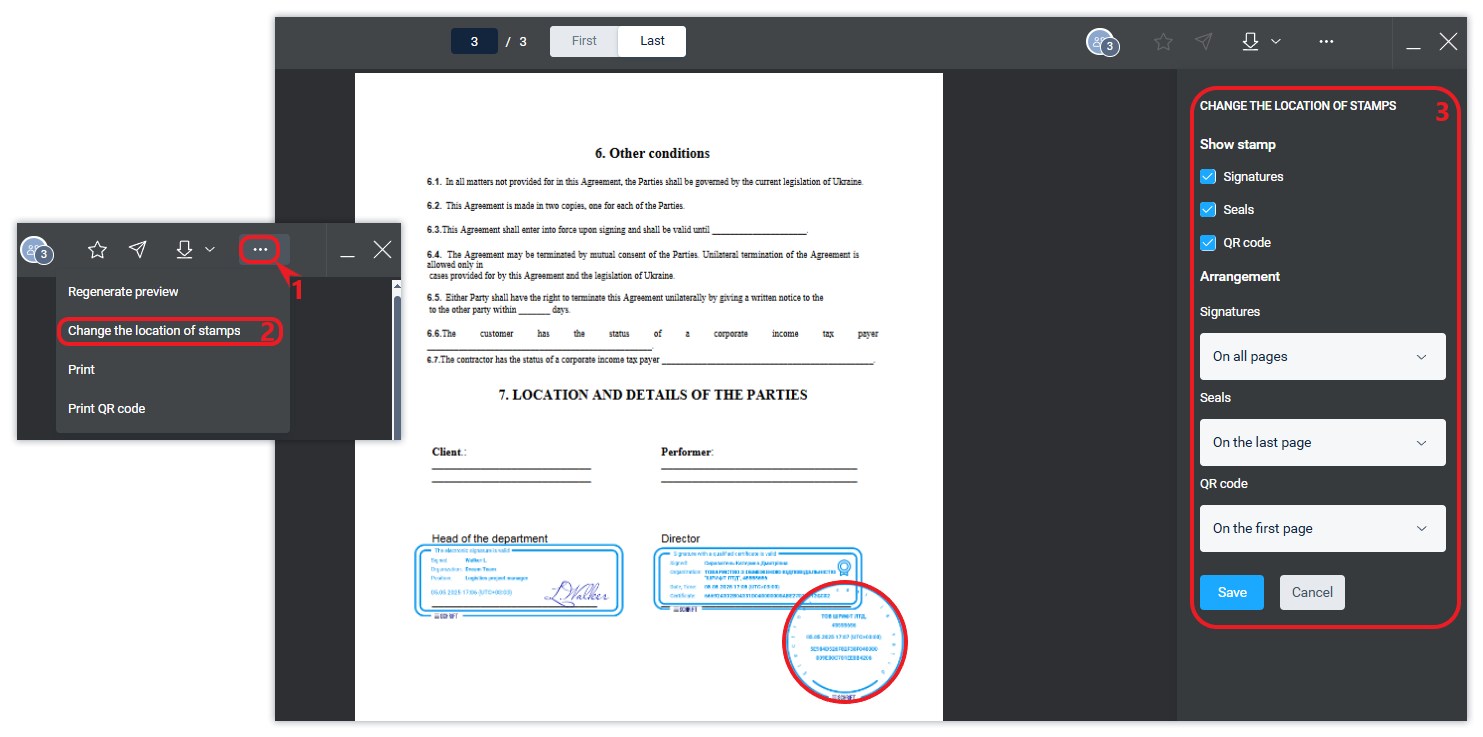This screenshot has width=1483, height=737.
Task: Click the vertical scrollbar in the small menu panel
Action: 397,360
